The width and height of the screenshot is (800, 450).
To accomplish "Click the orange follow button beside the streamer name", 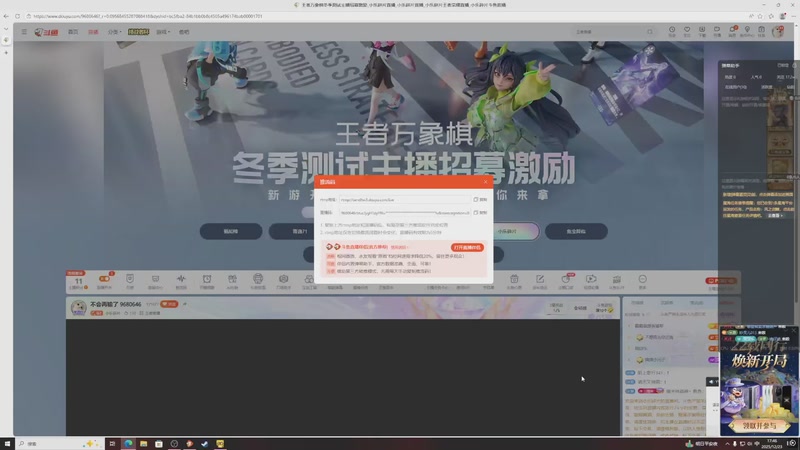I will [x=169, y=304].
